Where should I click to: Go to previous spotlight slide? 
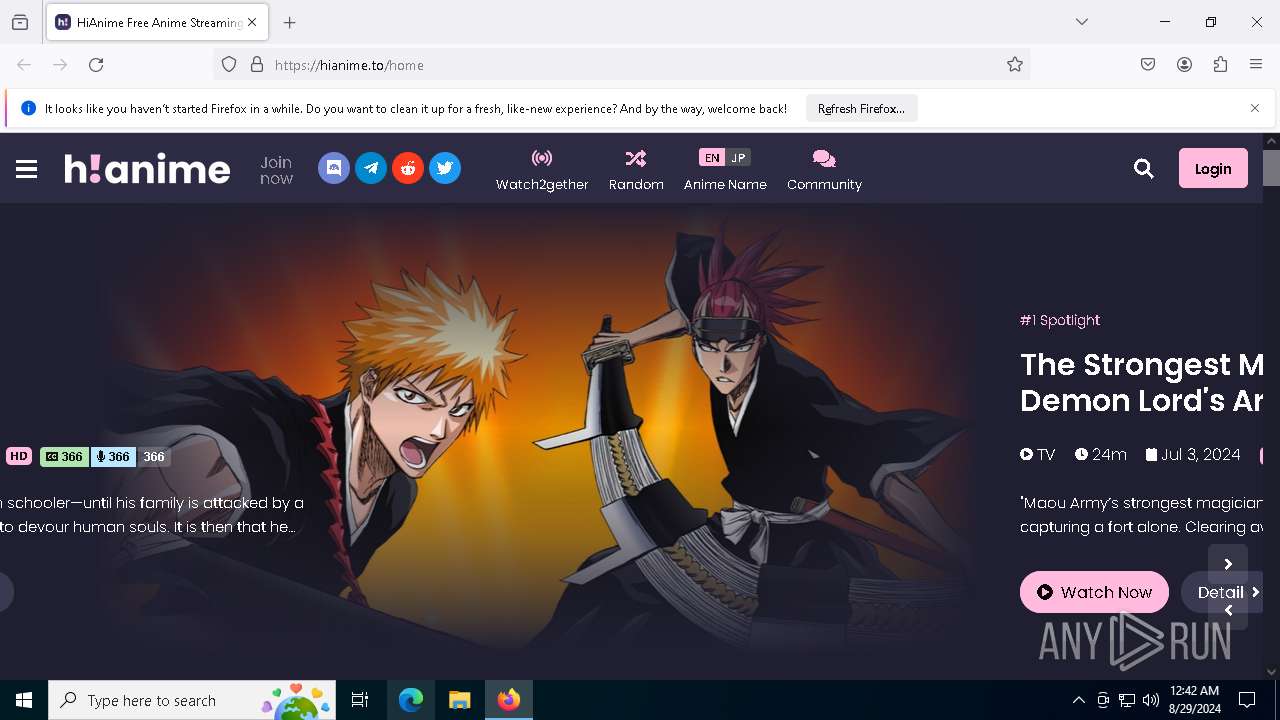pyautogui.click(x=1228, y=610)
